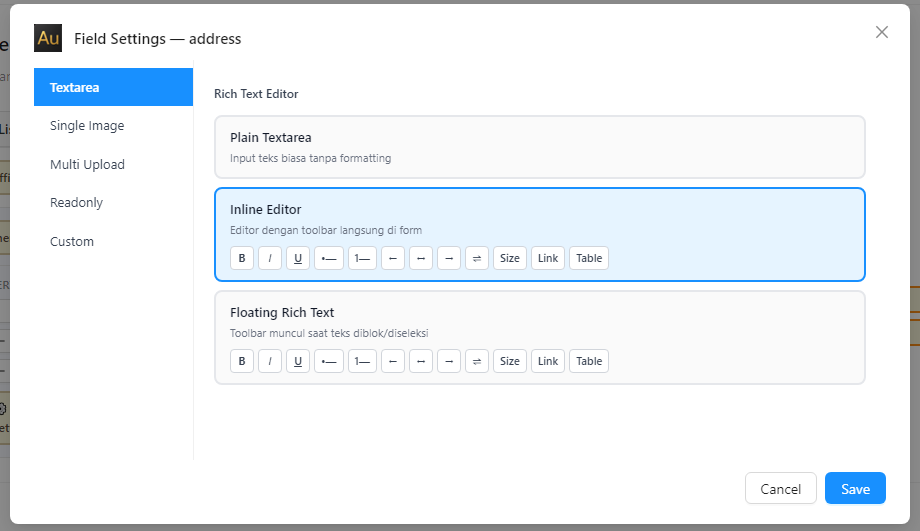Click align right arrow in Inline Editor toolbar
920x531 pixels.
coord(449,258)
